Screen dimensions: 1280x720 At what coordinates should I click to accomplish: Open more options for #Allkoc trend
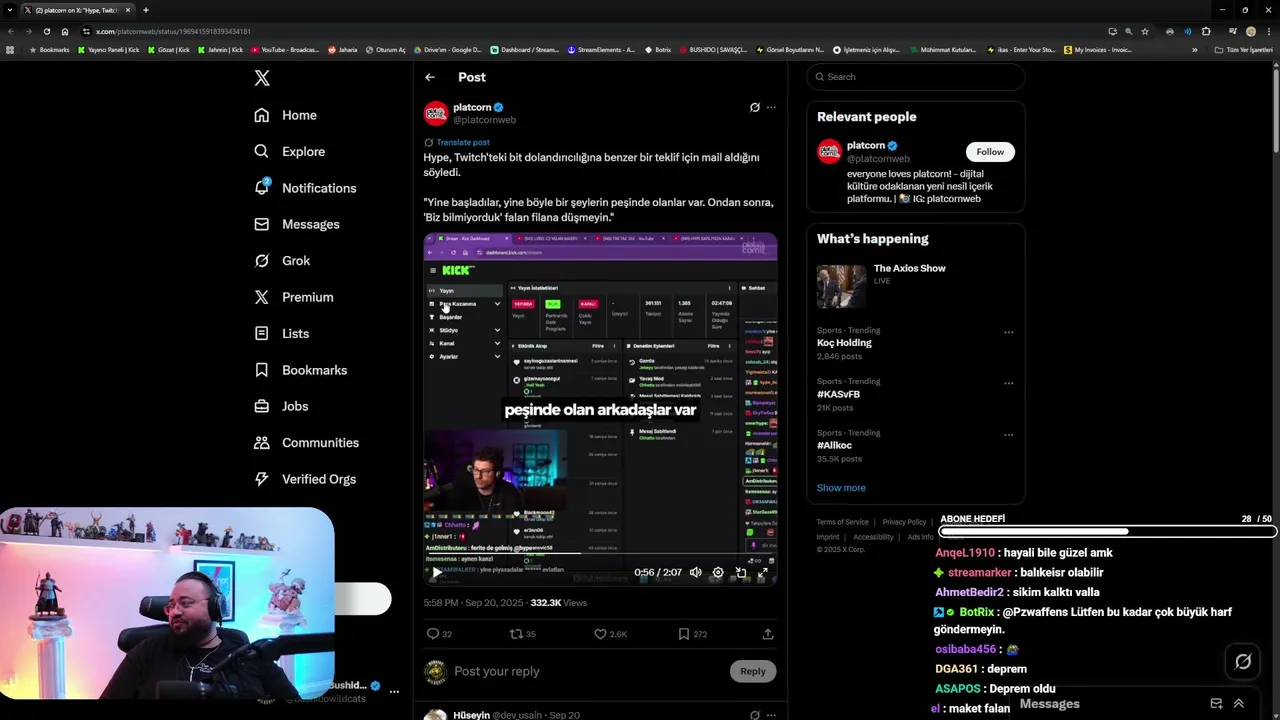(1008, 435)
